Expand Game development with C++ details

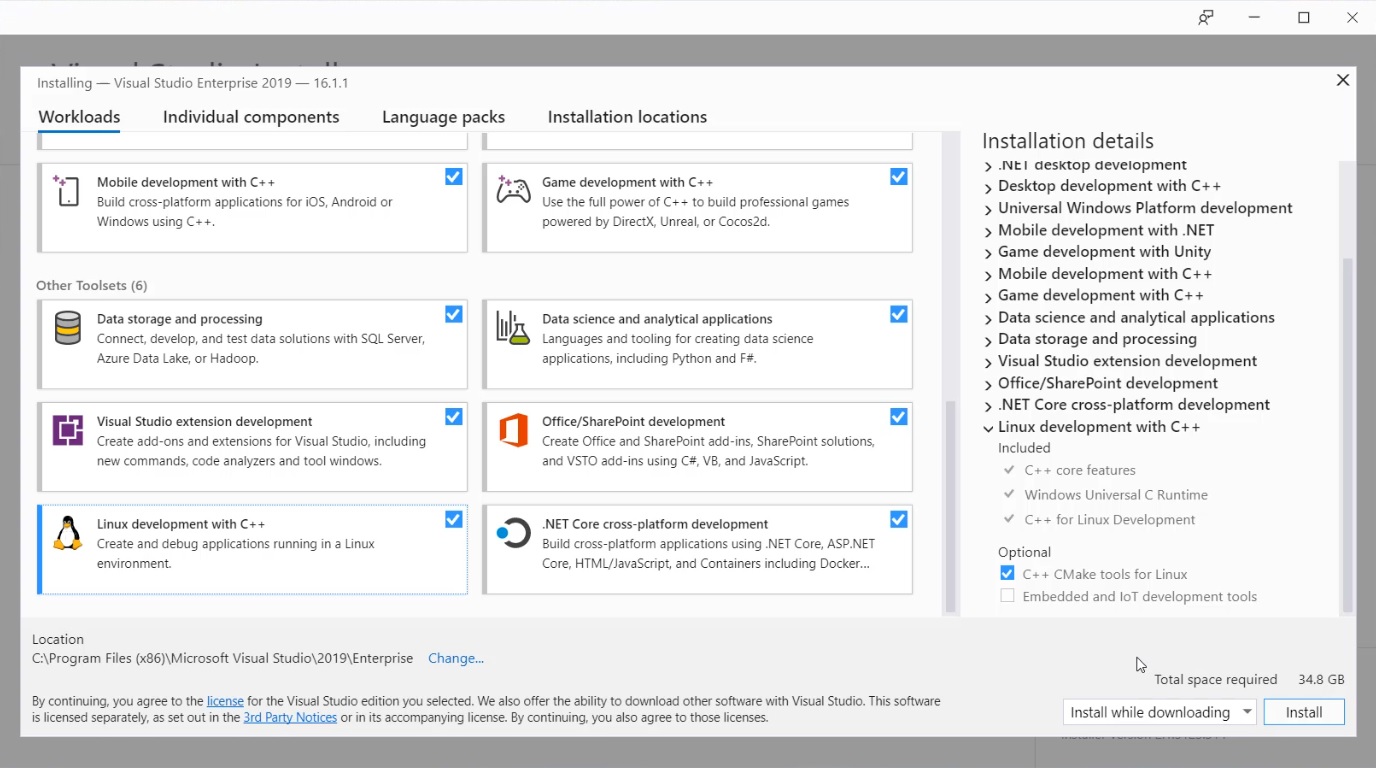pos(988,297)
